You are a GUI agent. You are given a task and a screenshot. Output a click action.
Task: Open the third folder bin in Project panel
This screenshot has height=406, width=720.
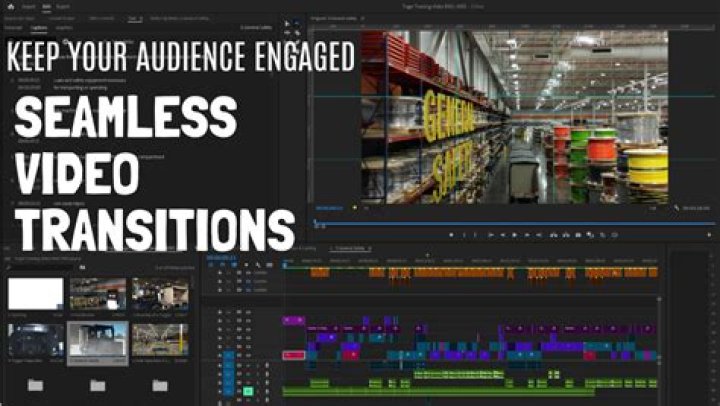(160, 385)
